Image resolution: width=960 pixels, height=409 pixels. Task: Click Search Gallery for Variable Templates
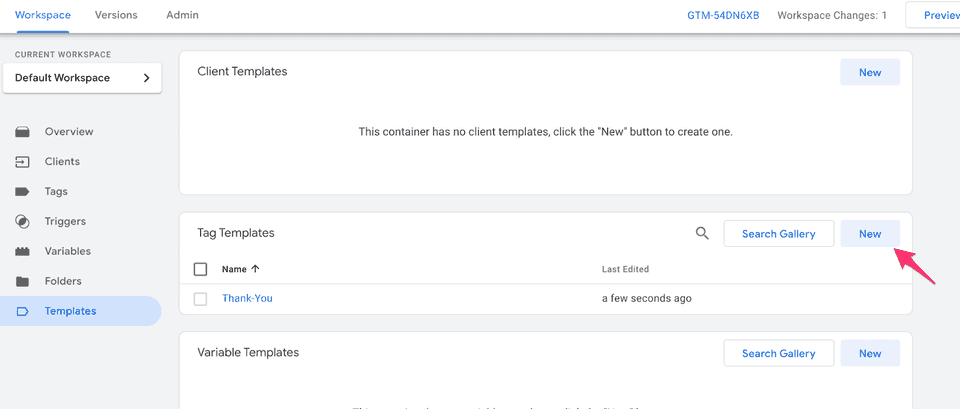[x=778, y=353]
